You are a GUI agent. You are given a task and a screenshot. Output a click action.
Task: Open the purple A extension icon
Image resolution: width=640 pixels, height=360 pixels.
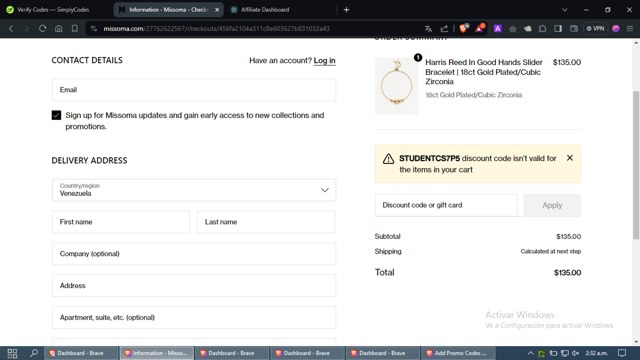click(498, 29)
